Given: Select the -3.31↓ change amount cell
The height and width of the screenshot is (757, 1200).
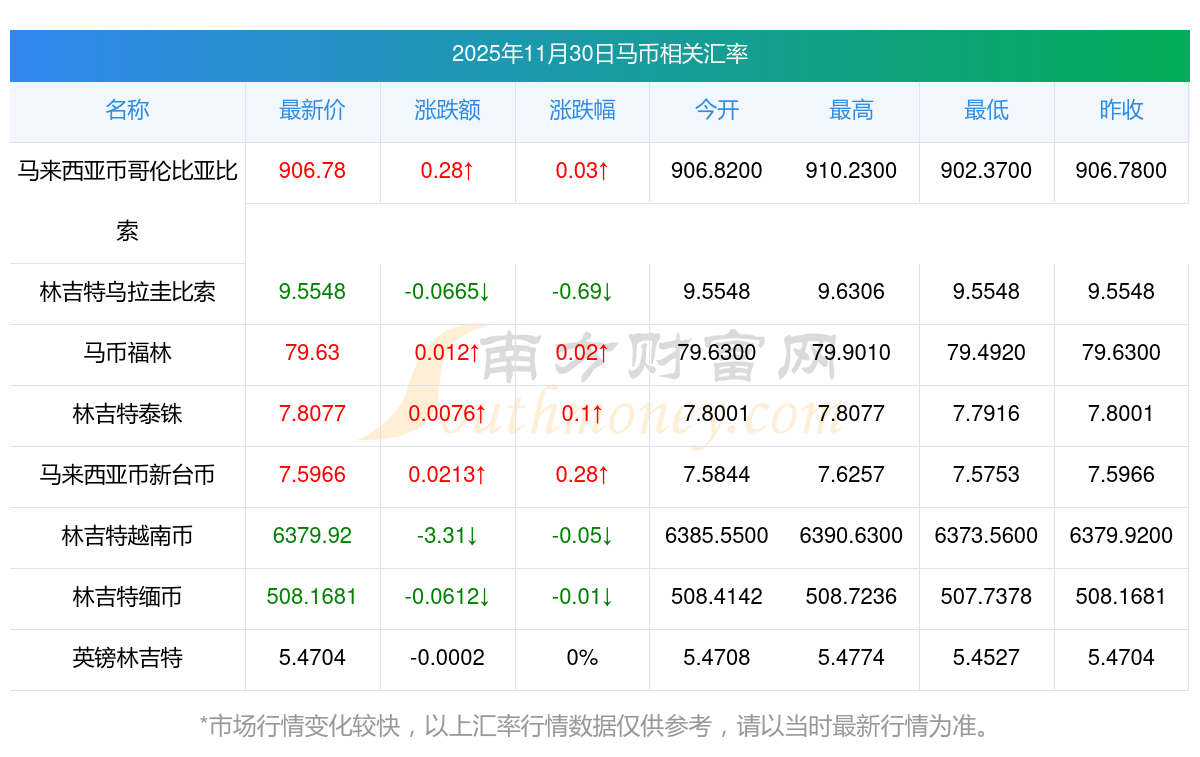Looking at the screenshot, I should (x=447, y=536).
